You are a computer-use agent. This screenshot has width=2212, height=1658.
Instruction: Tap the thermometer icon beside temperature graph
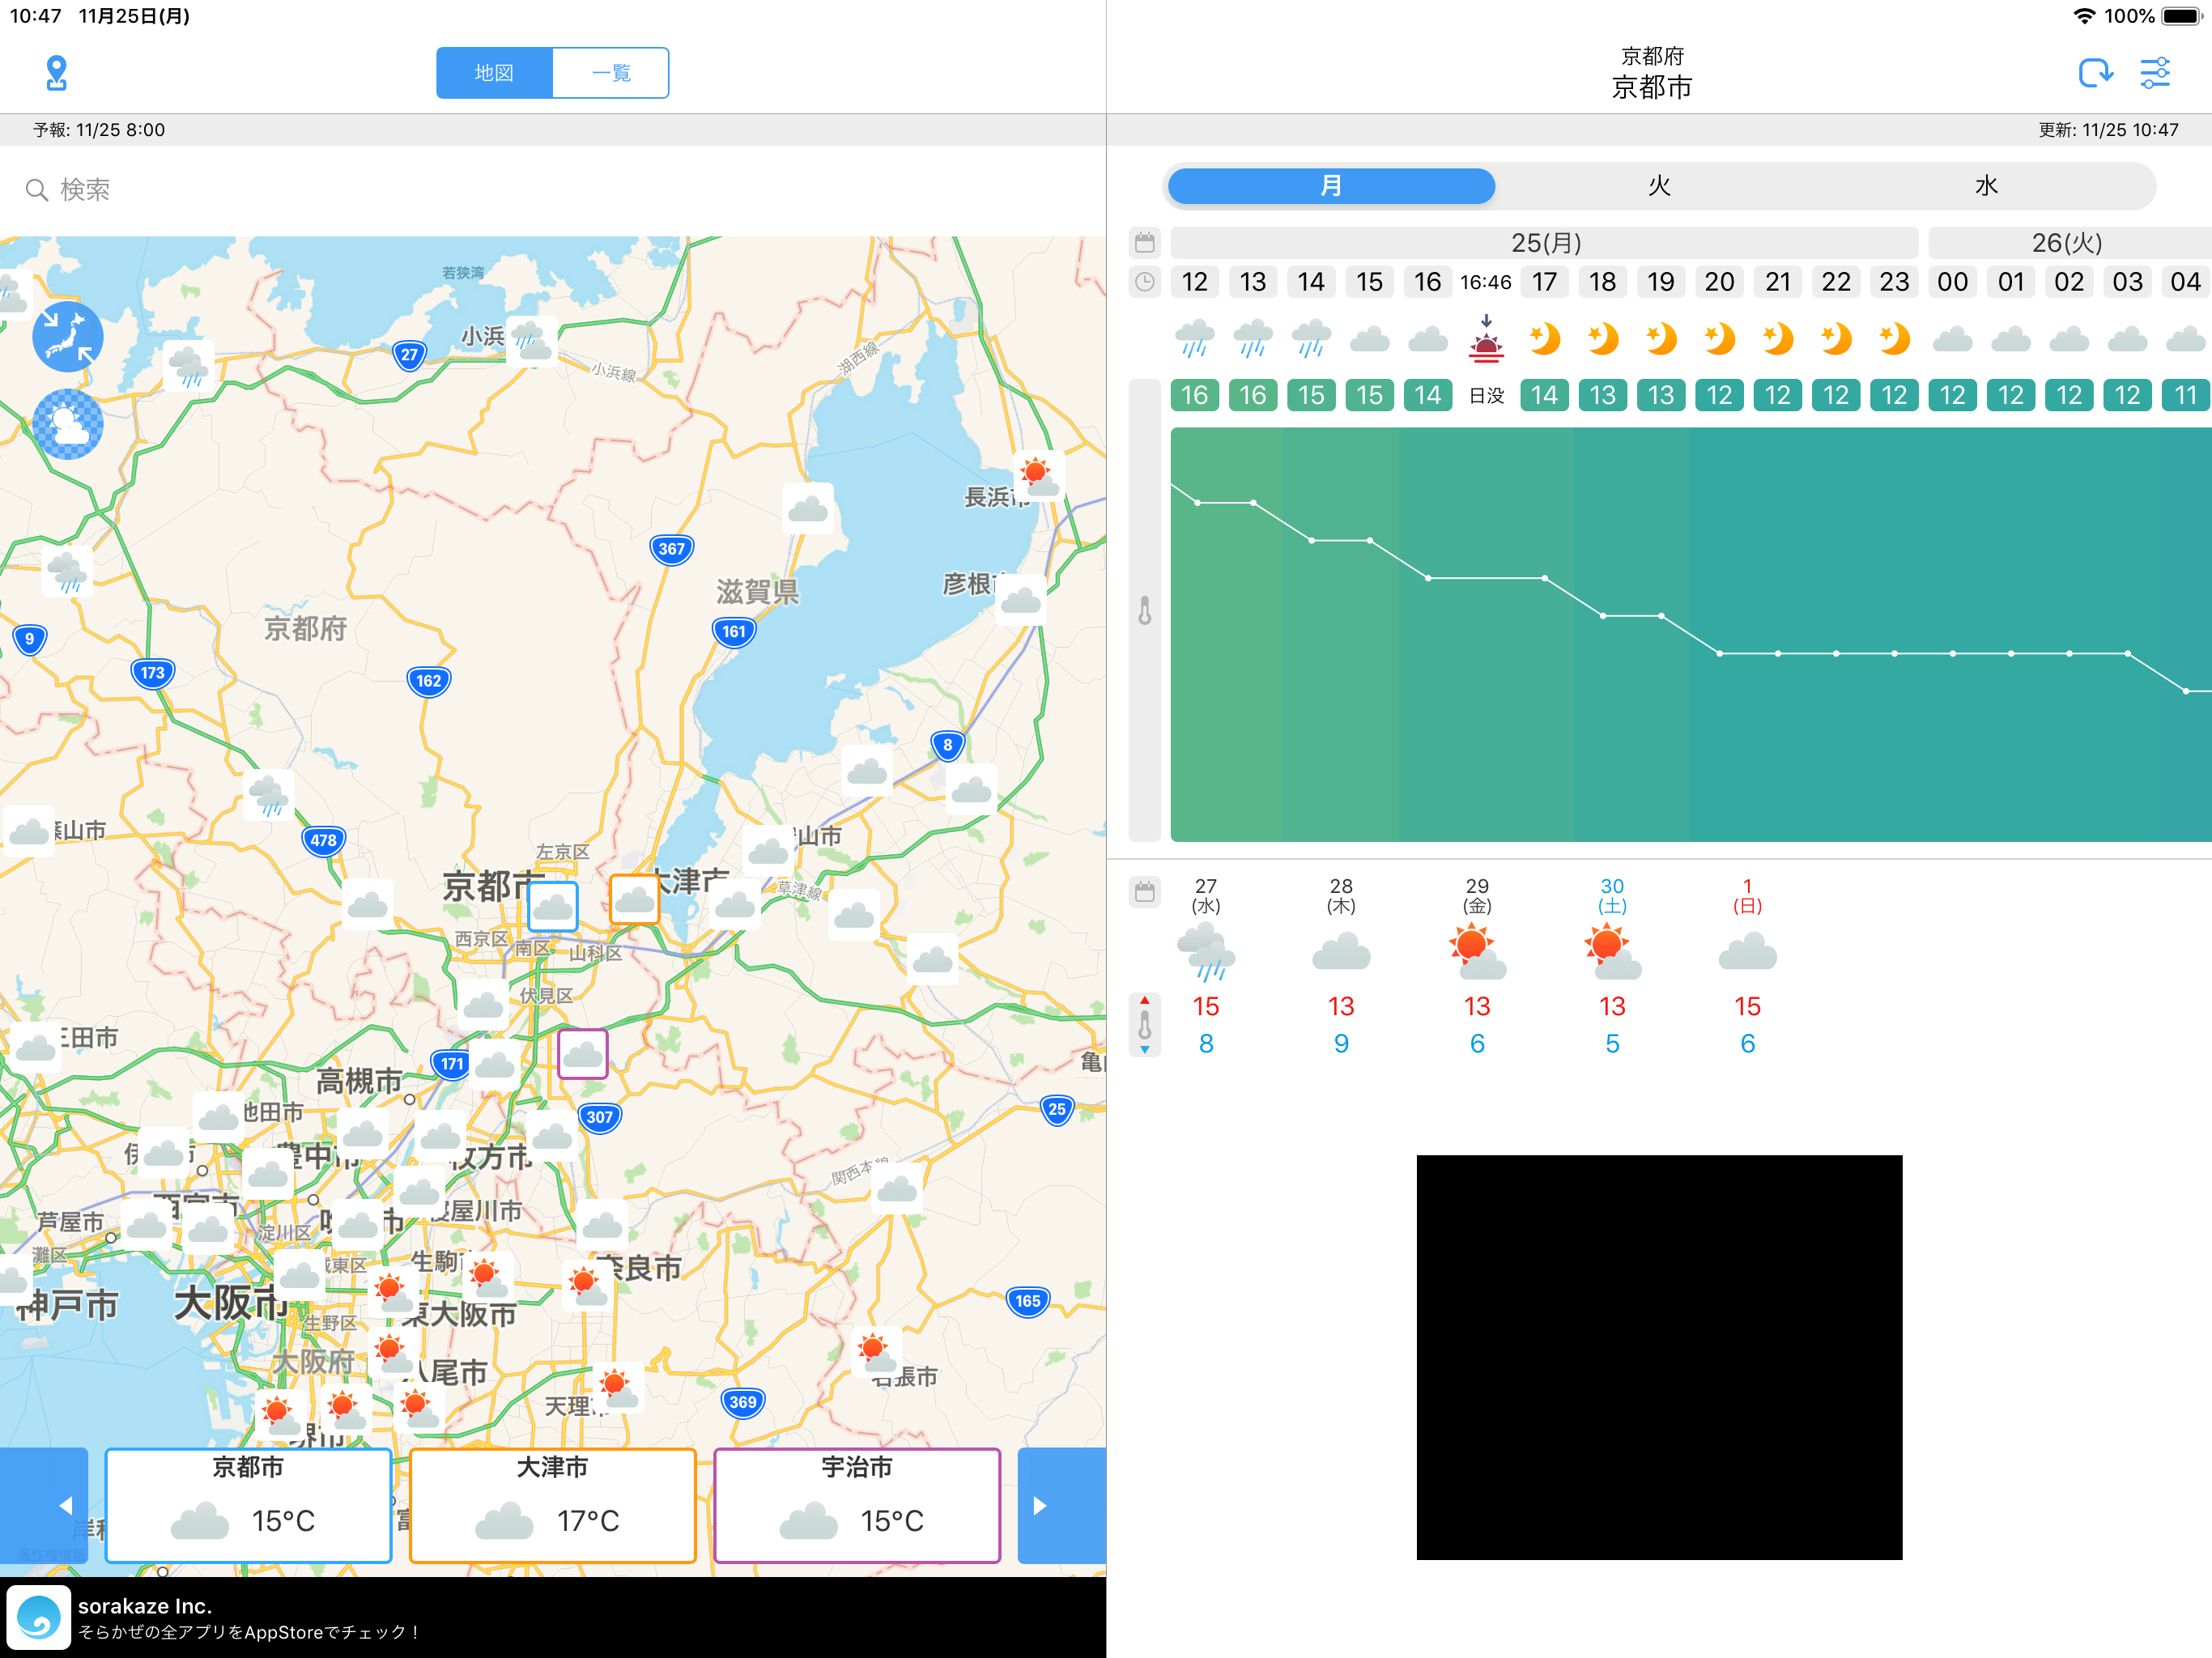(x=1144, y=611)
